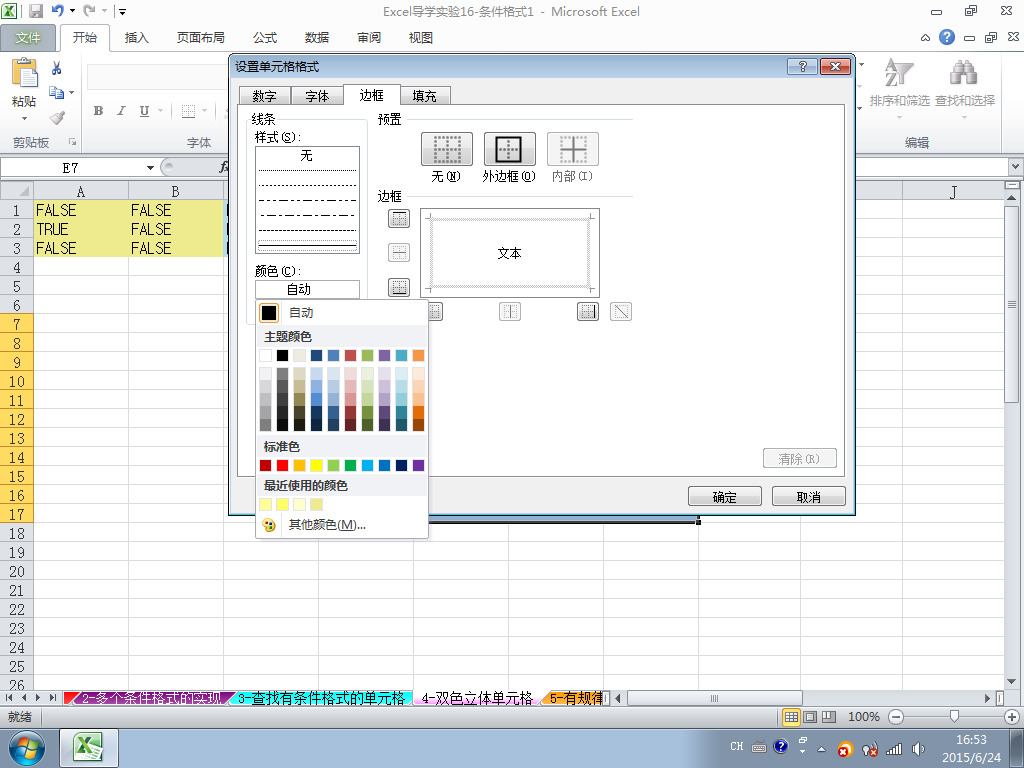
Task: Toggle the top border in the dialog
Action: (399, 219)
